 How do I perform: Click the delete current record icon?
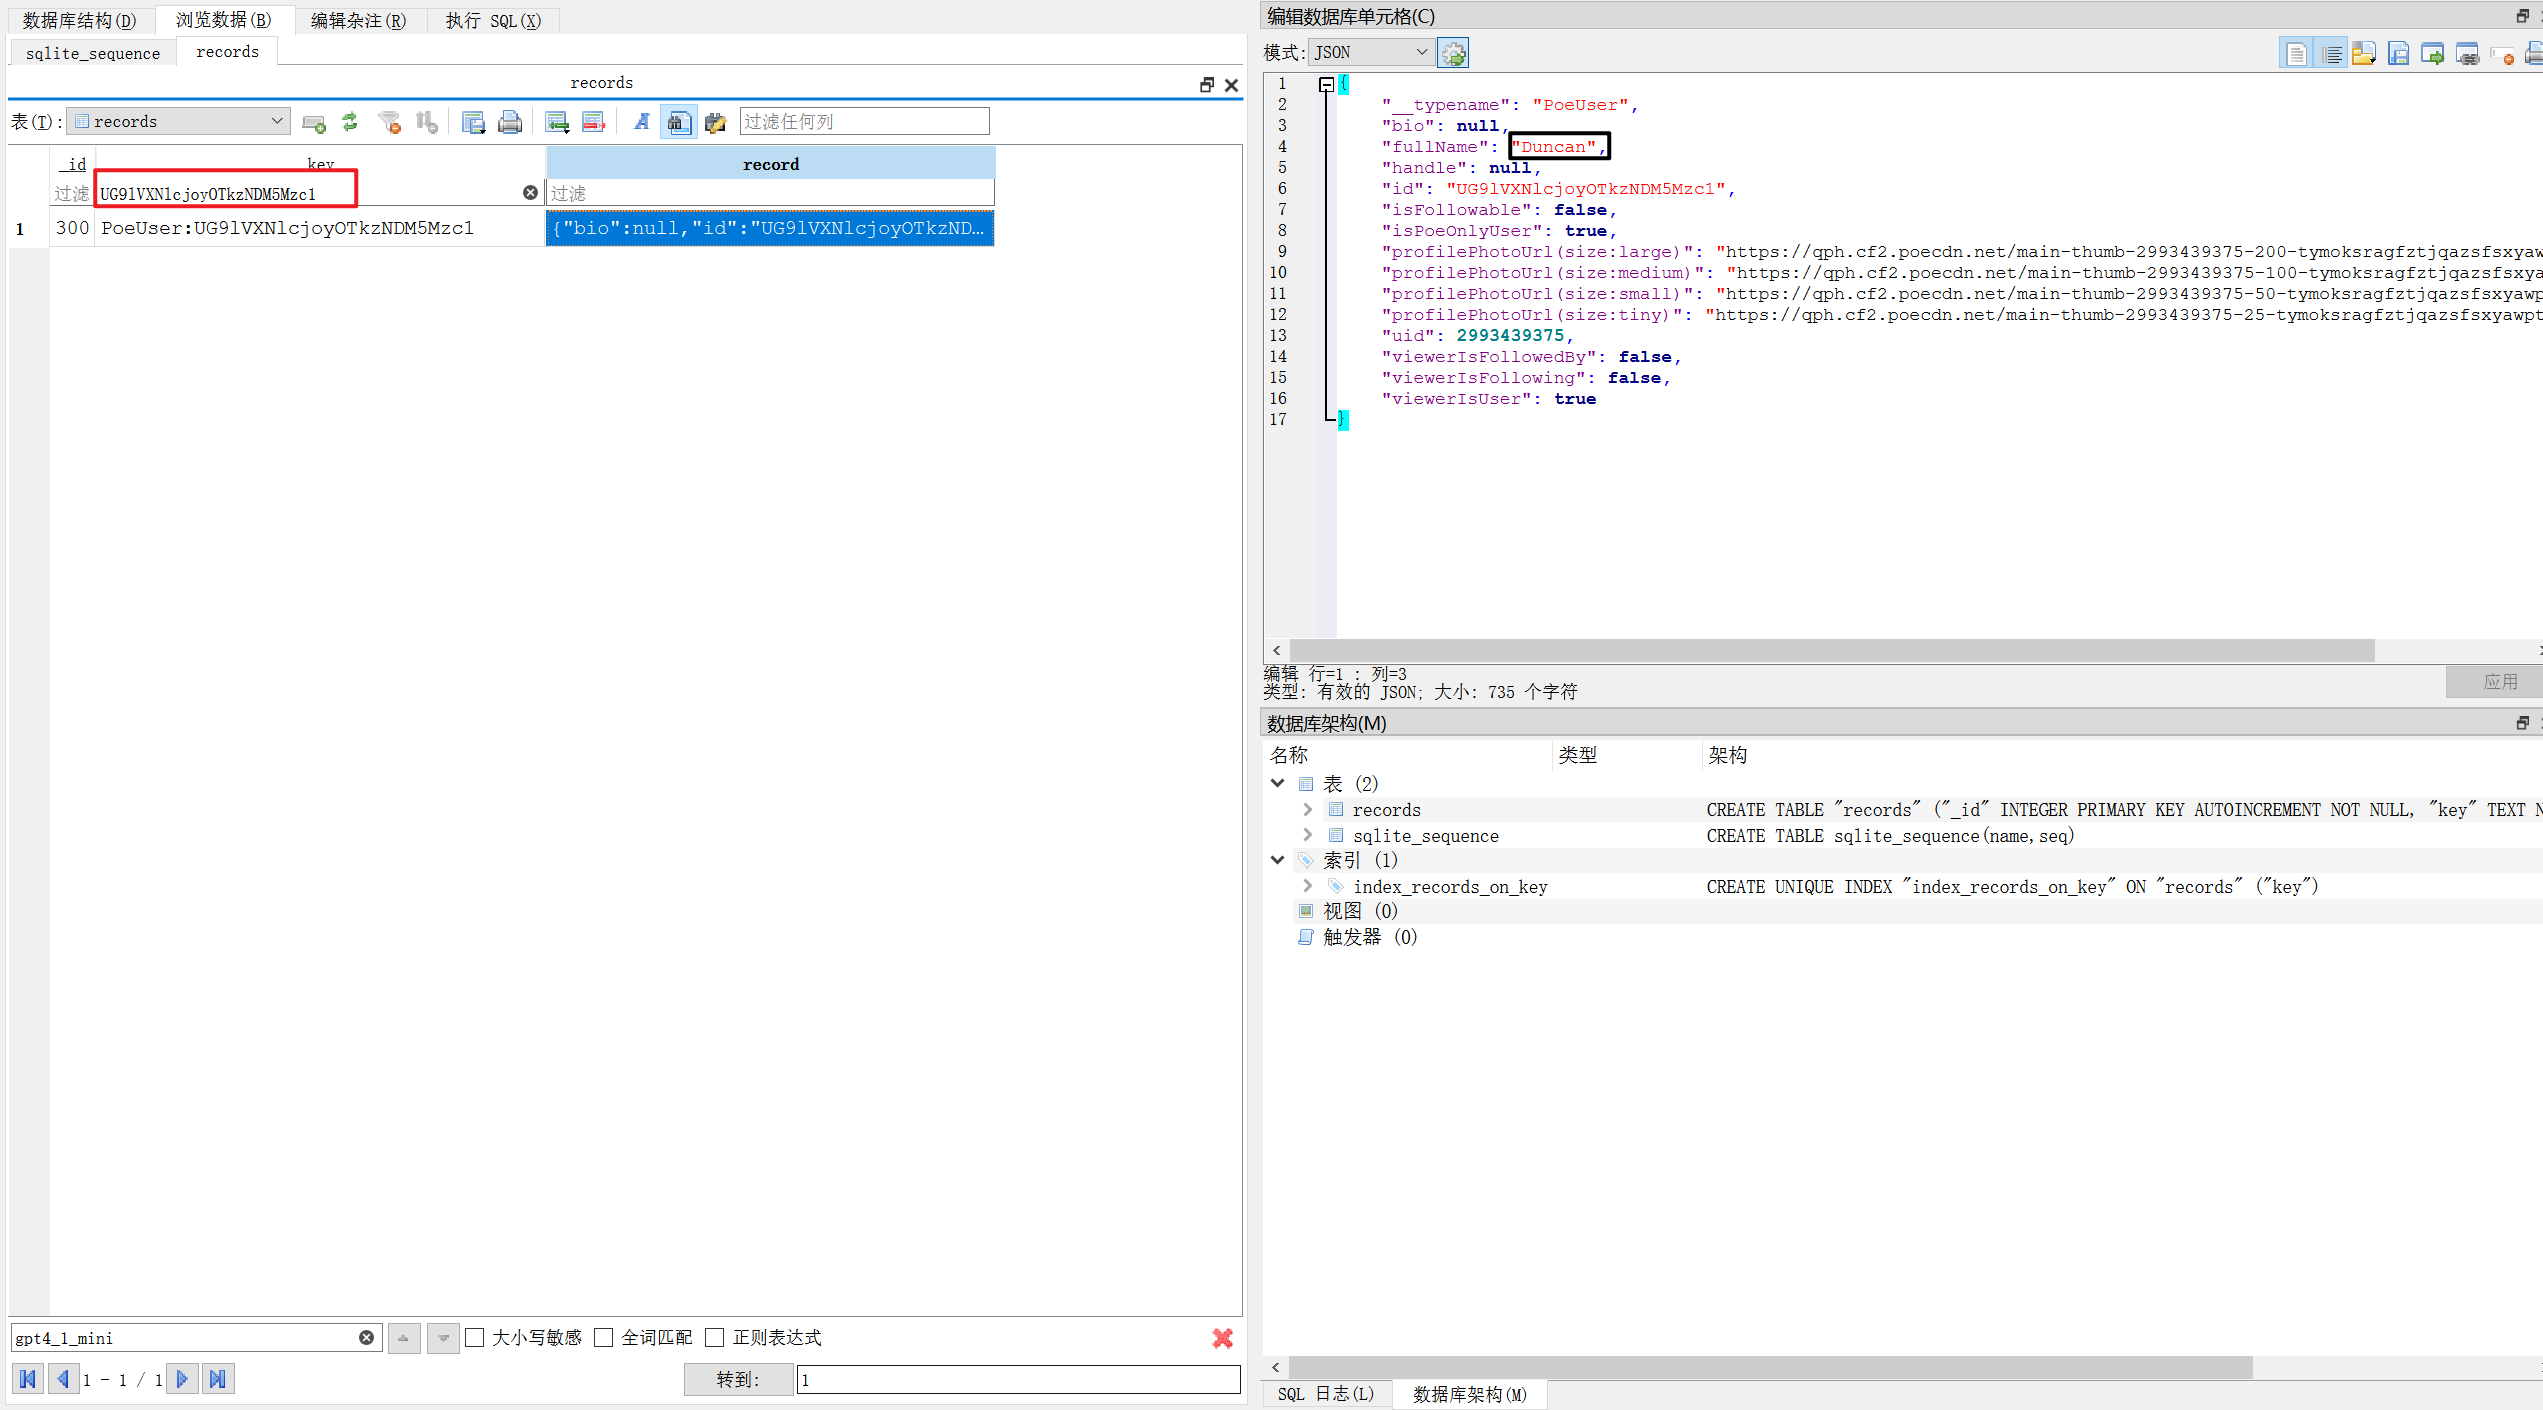(594, 122)
